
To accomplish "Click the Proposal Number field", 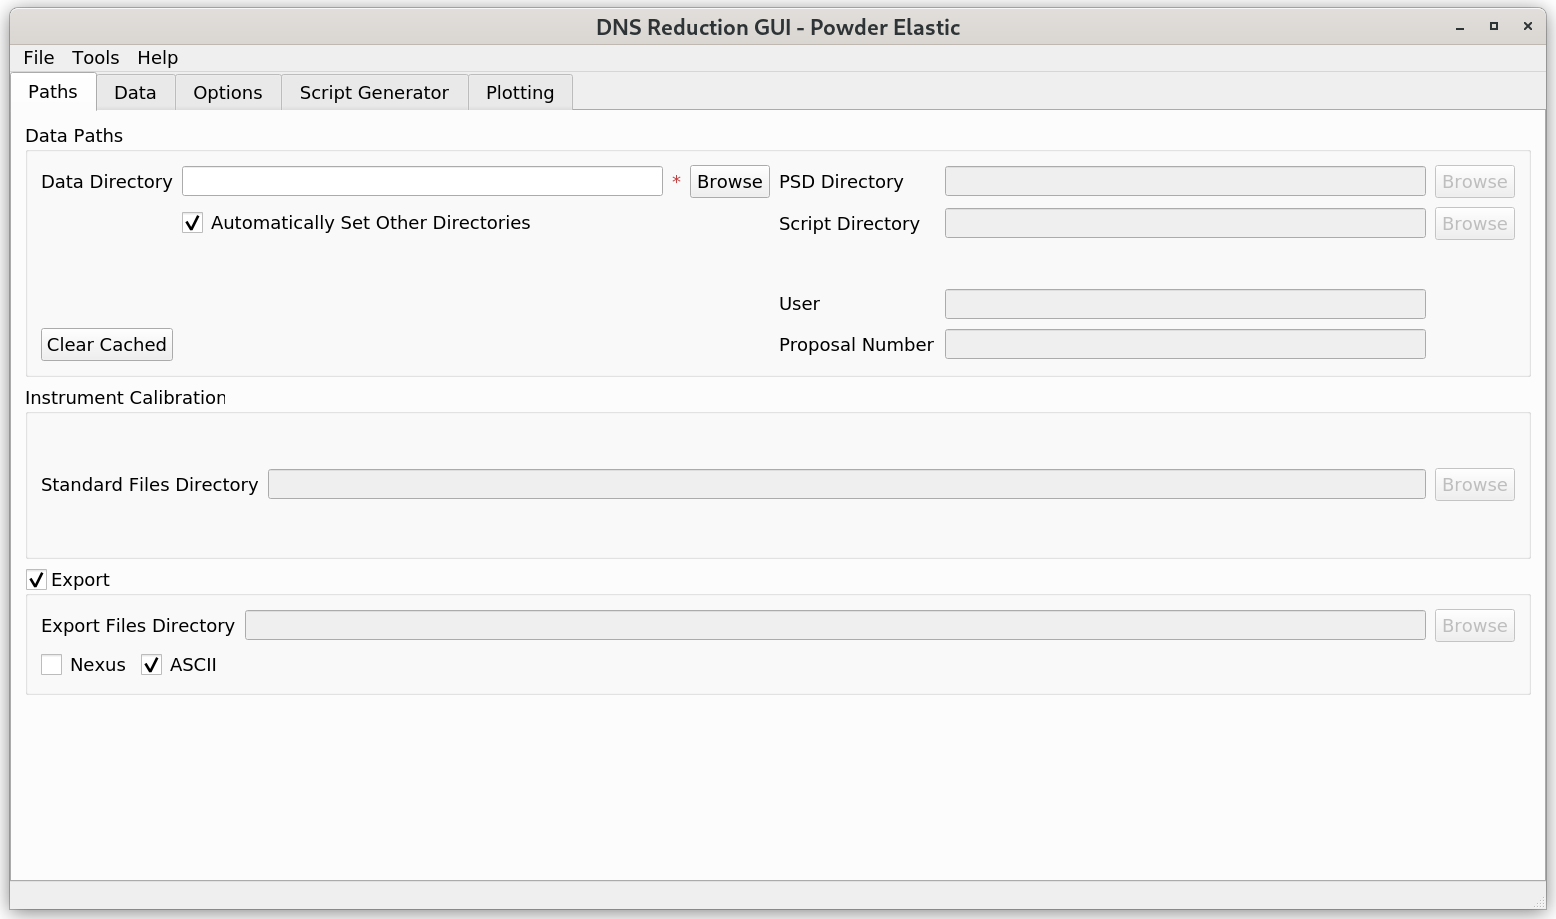I will point(1185,345).
